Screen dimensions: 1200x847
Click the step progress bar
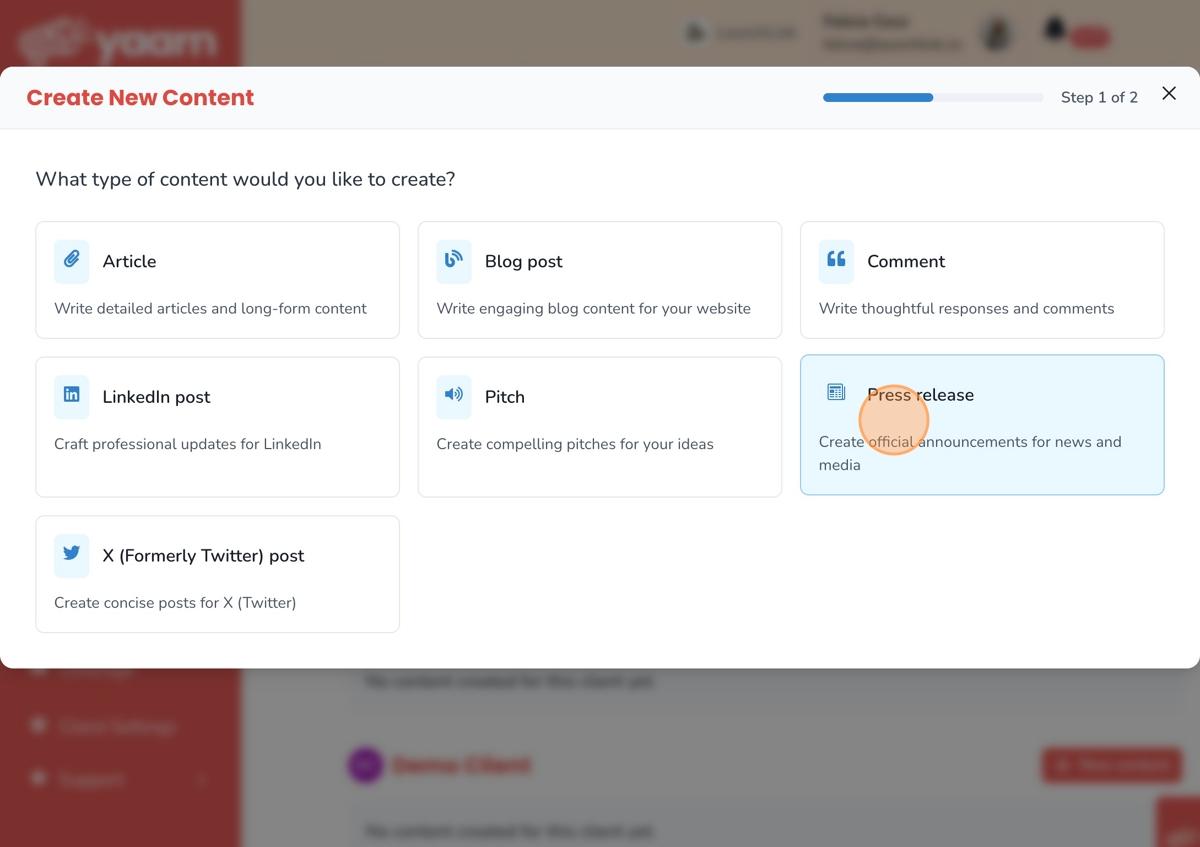click(932, 97)
